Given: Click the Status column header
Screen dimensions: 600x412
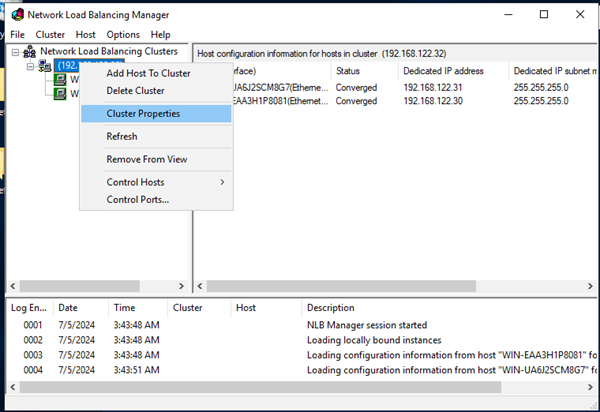Looking at the screenshot, I should coord(365,71).
